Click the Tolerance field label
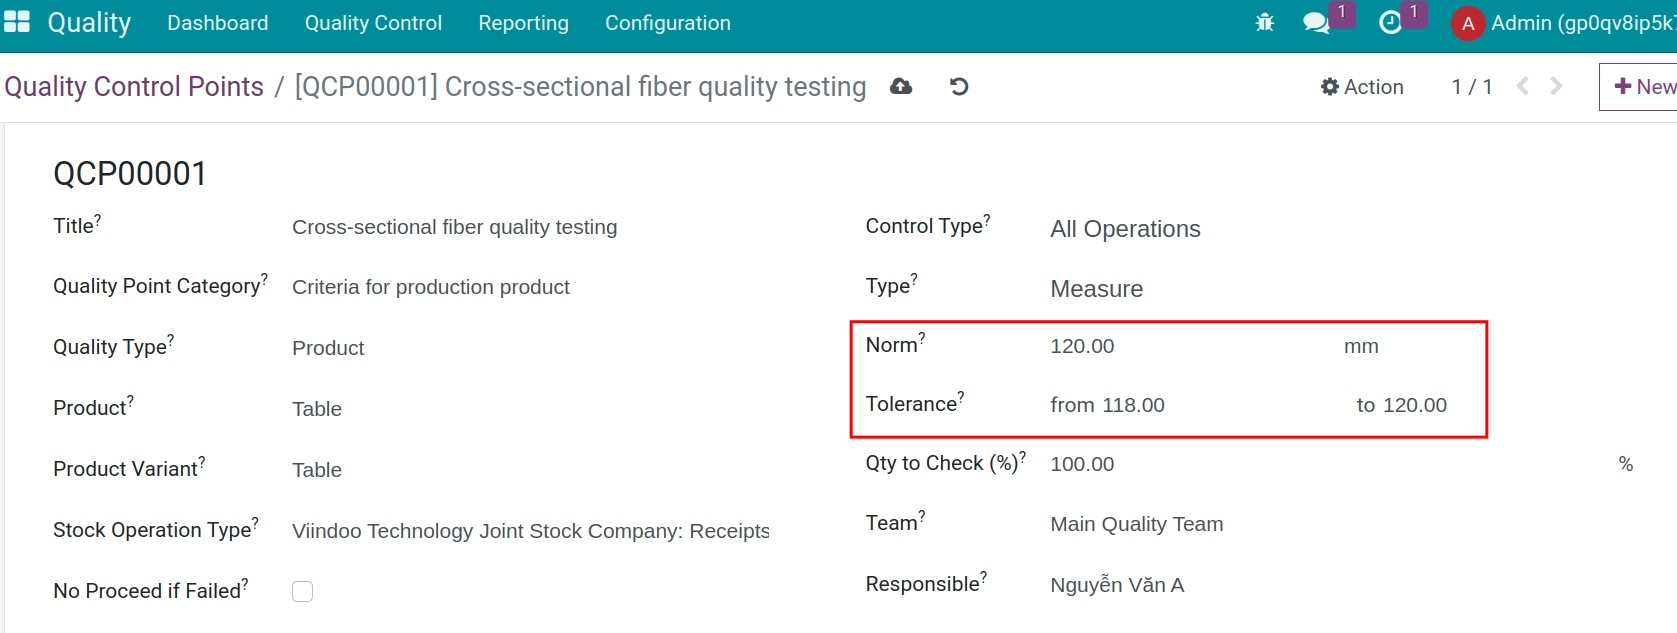Screen dimensions: 1677x633 coord(912,404)
